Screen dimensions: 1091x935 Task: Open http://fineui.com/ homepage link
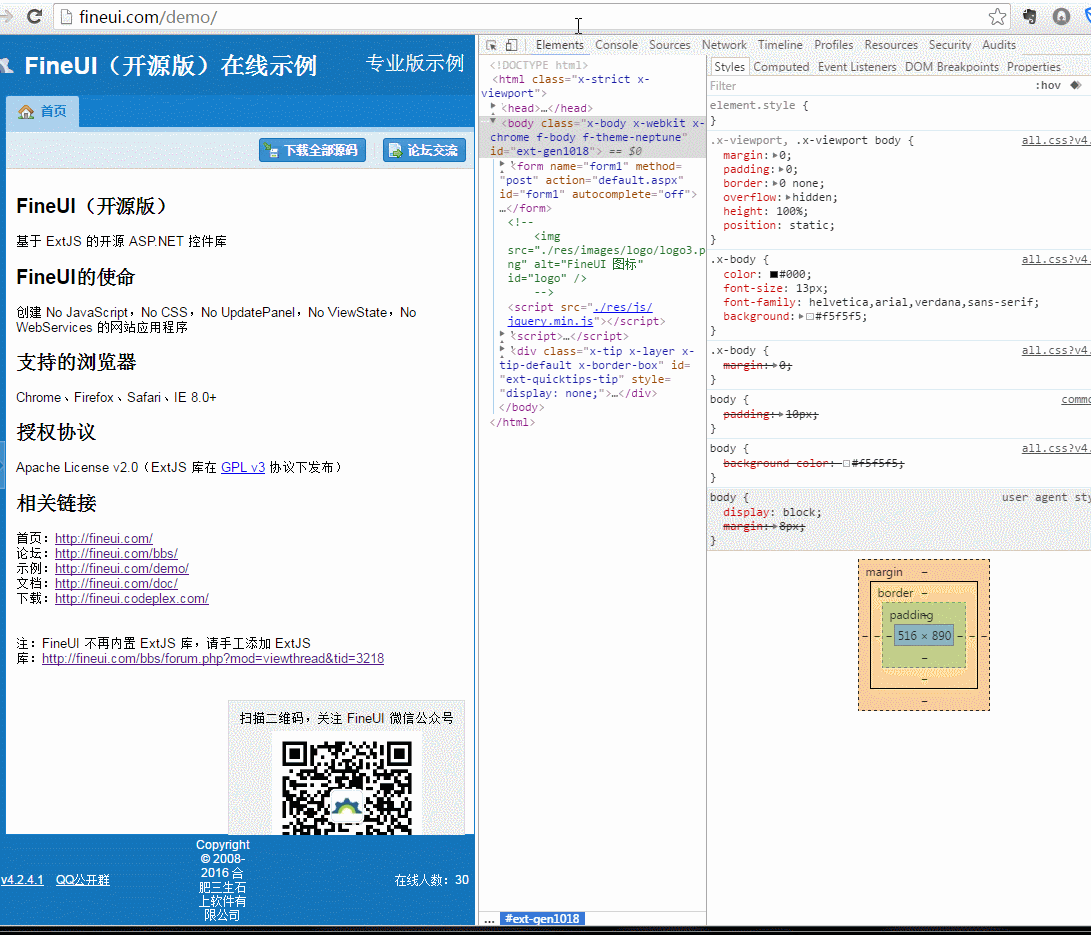(104, 538)
